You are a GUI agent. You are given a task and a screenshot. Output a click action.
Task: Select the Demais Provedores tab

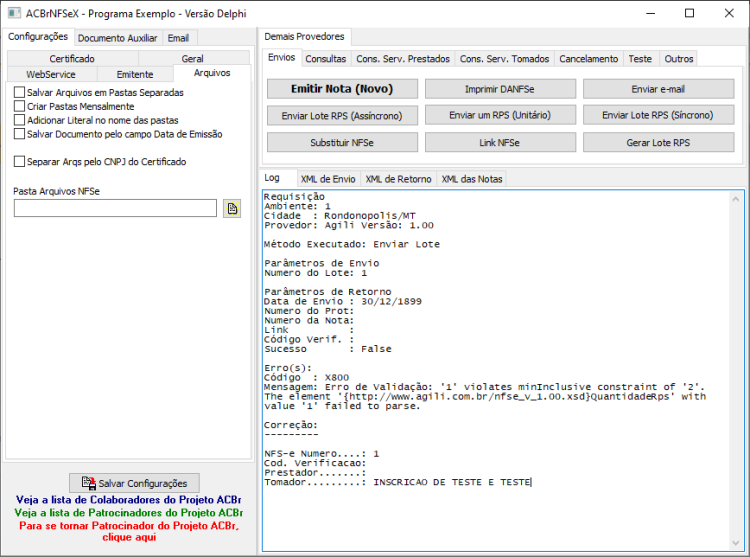pos(304,37)
